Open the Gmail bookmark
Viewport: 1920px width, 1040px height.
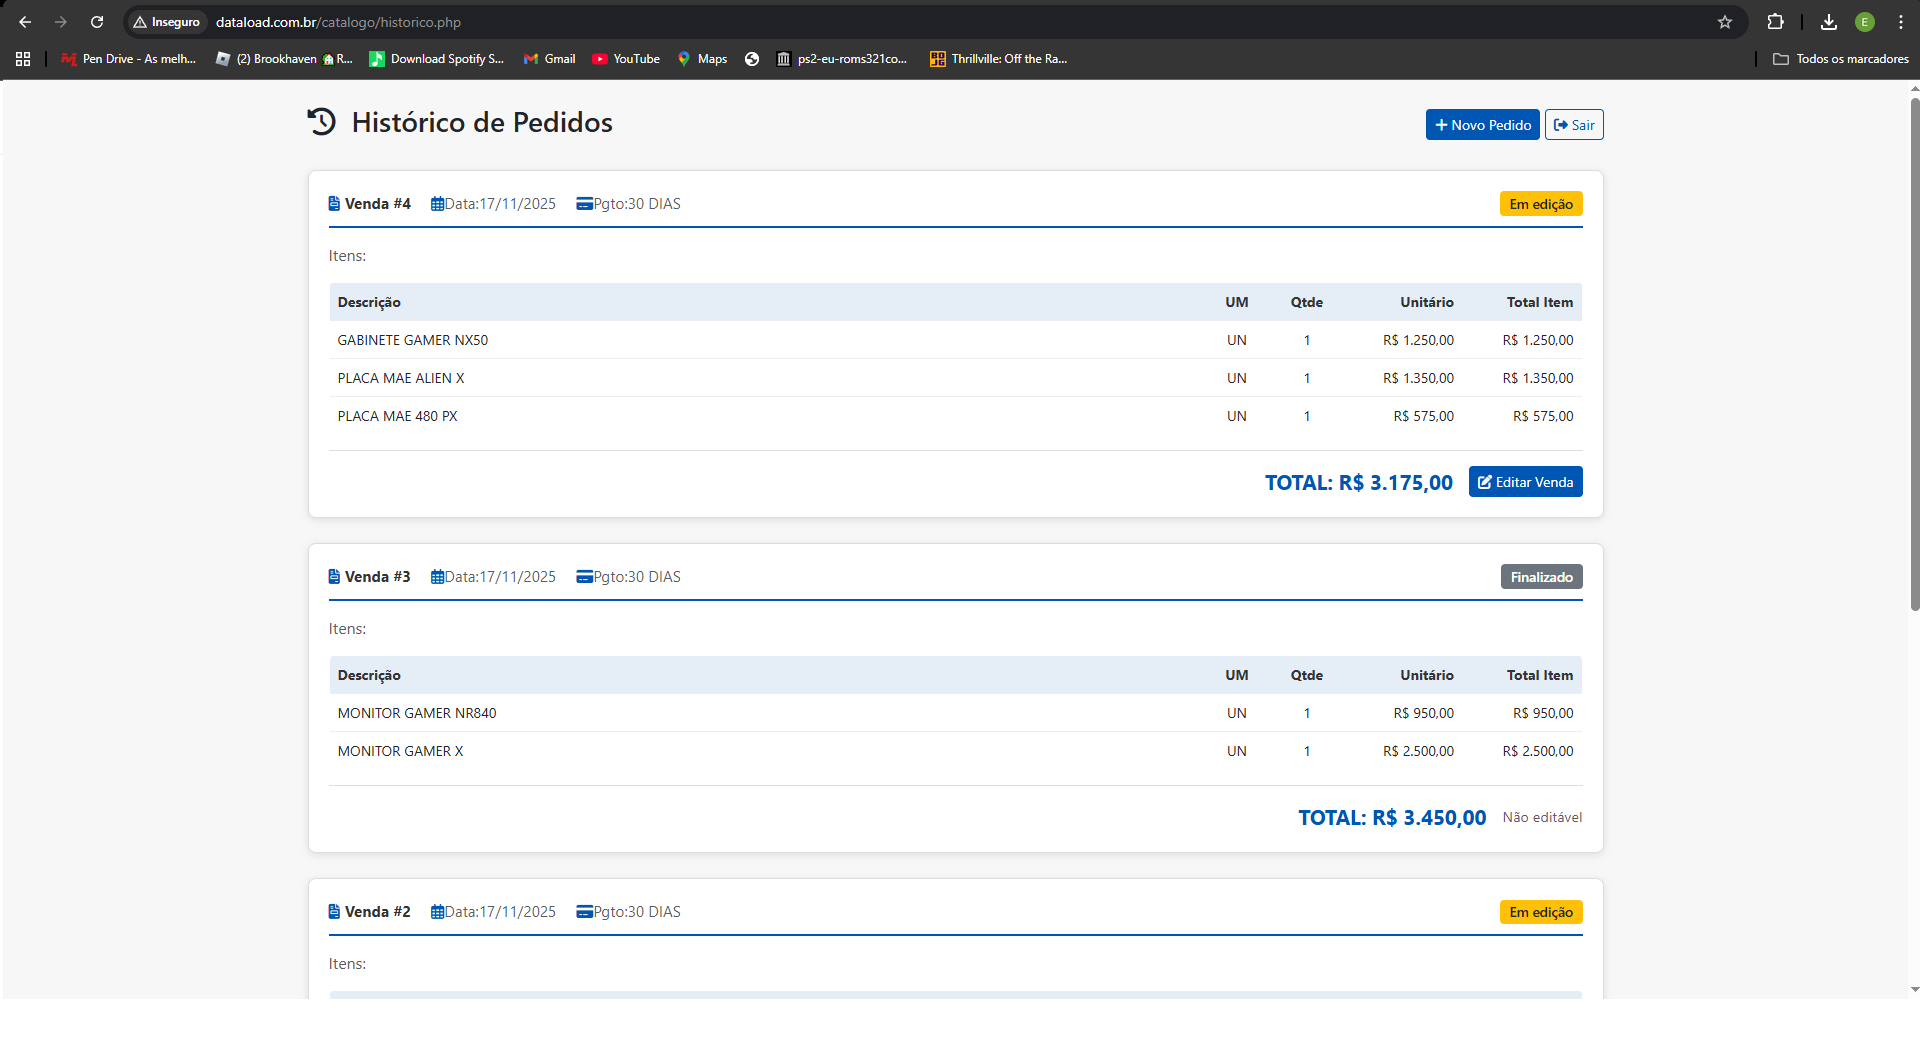coord(550,59)
